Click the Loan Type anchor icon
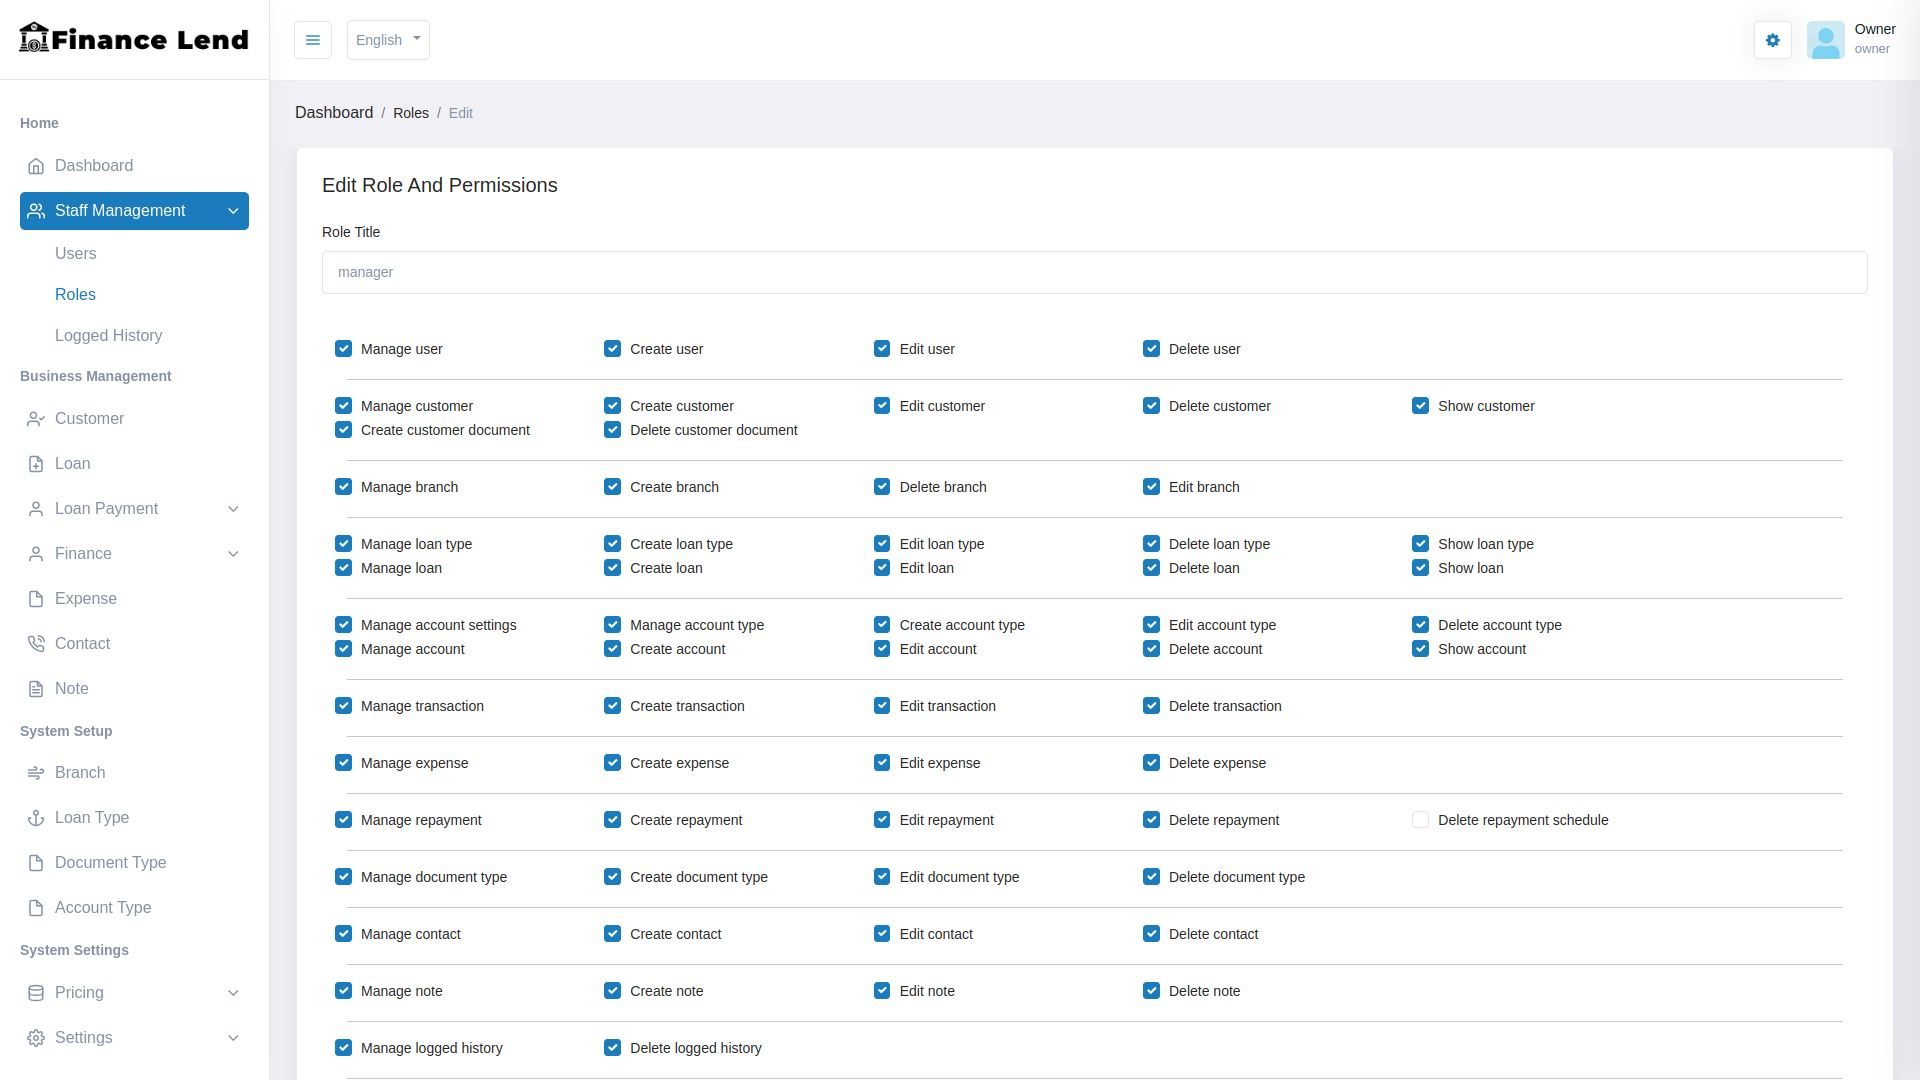 pyautogui.click(x=36, y=818)
